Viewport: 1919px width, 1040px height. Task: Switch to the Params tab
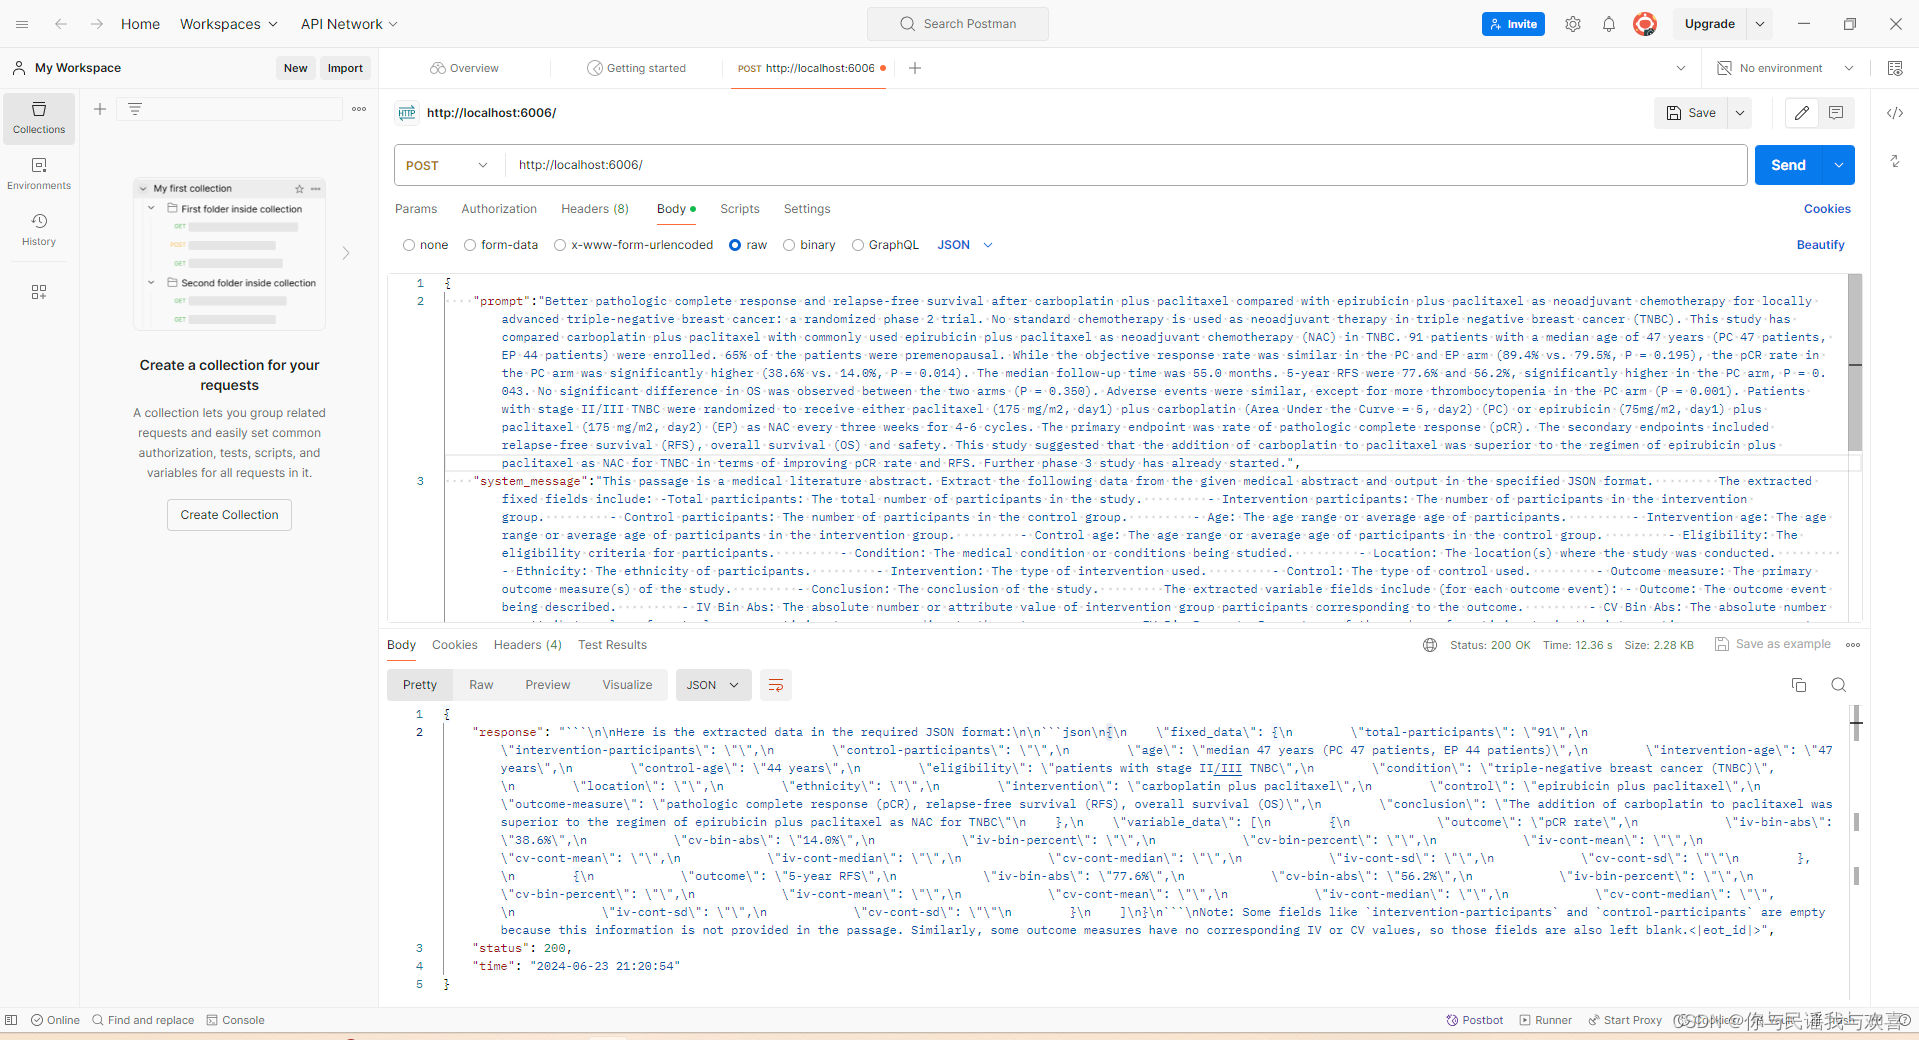pyautogui.click(x=416, y=209)
